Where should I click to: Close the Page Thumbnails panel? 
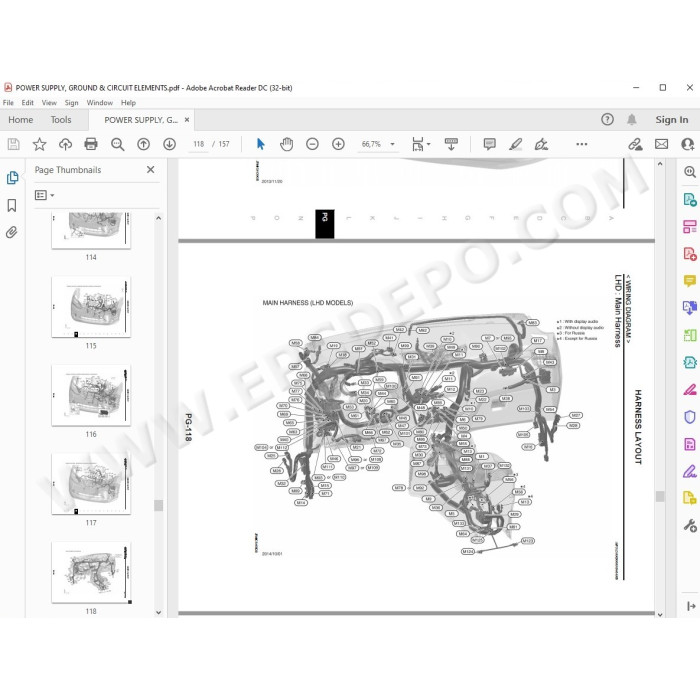click(150, 170)
